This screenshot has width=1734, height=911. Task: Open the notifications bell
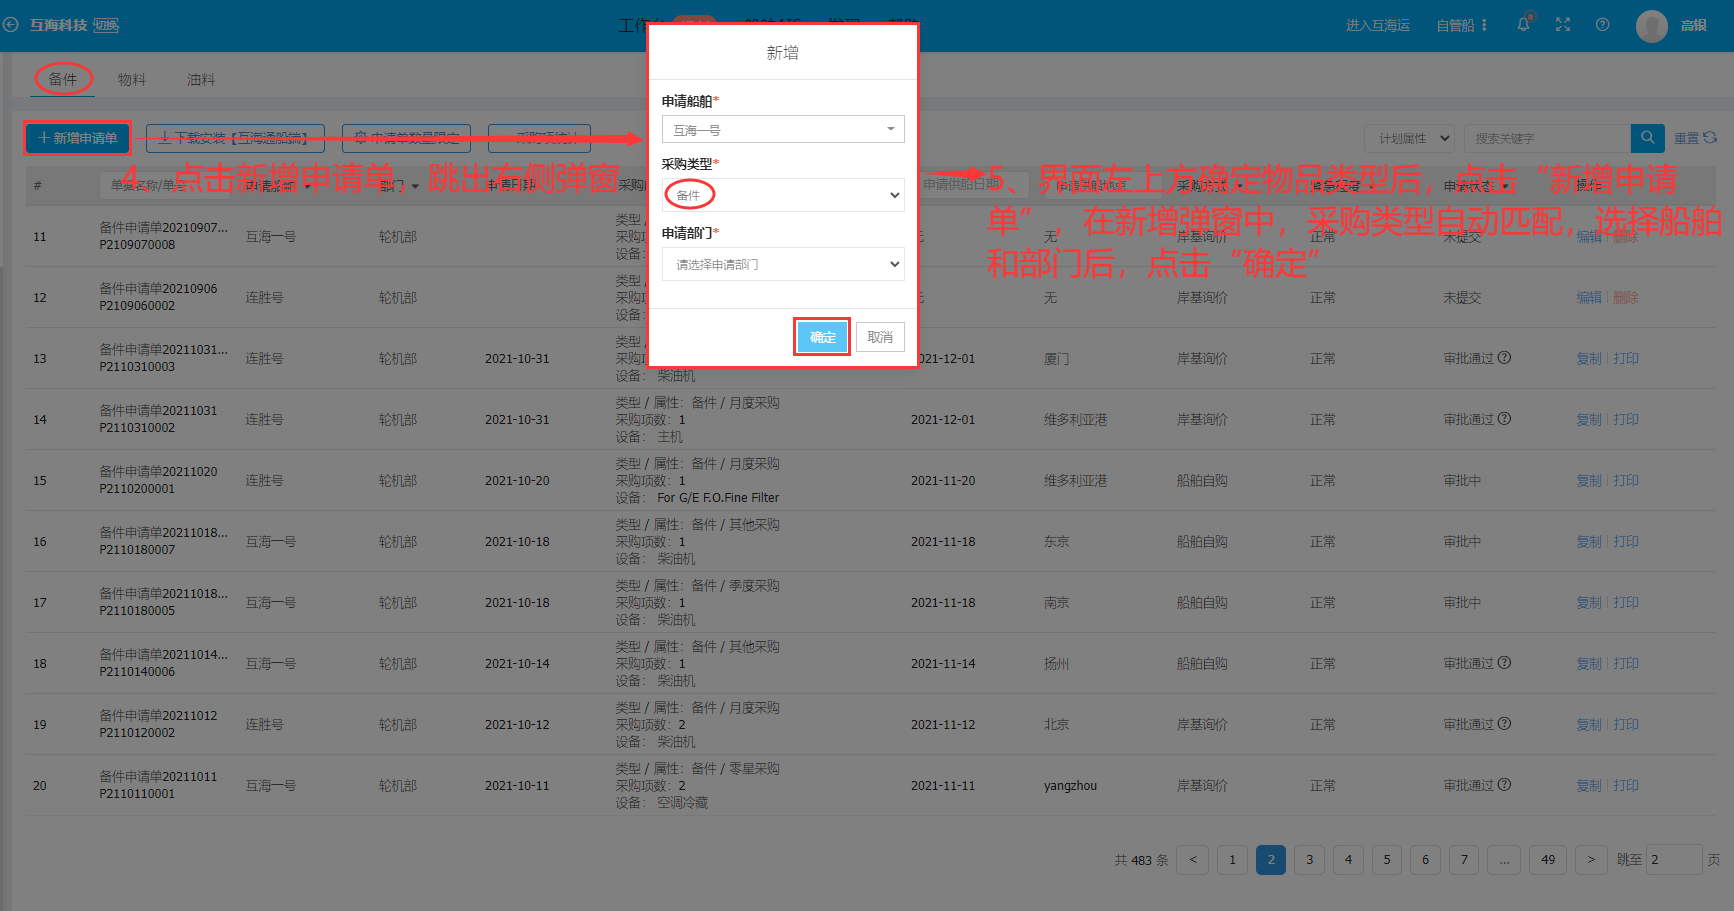tap(1523, 25)
